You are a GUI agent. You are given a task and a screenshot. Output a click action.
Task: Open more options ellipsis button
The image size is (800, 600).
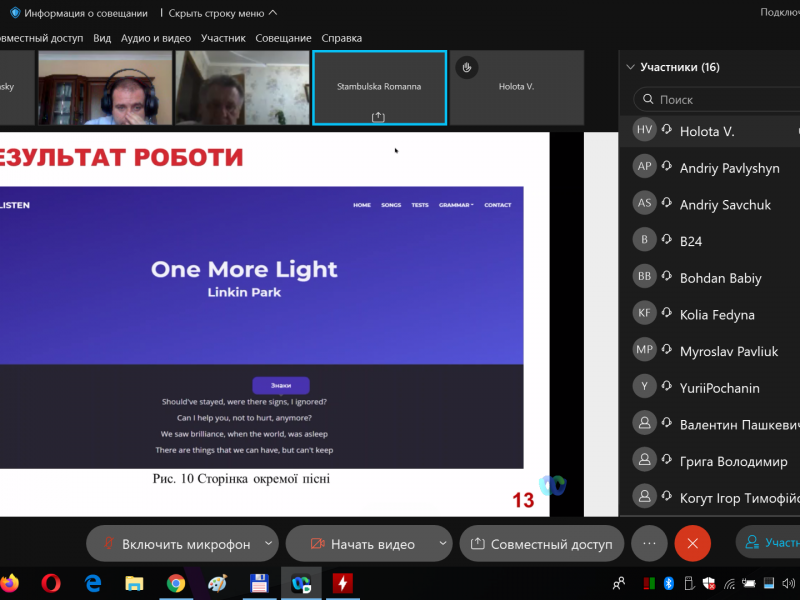click(x=649, y=544)
